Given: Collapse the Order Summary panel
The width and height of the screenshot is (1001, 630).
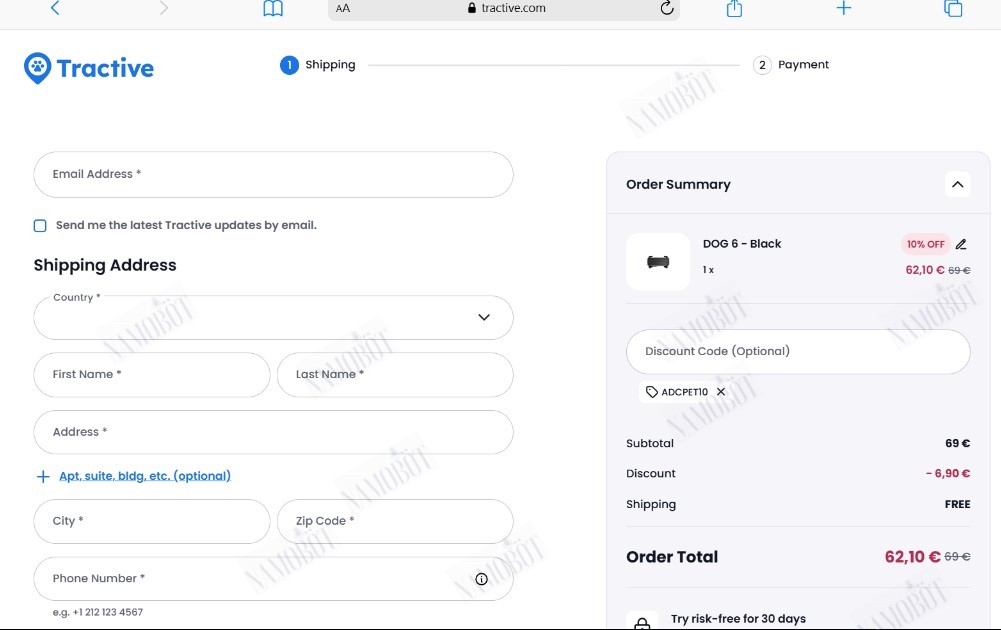Looking at the screenshot, I should click(x=958, y=184).
